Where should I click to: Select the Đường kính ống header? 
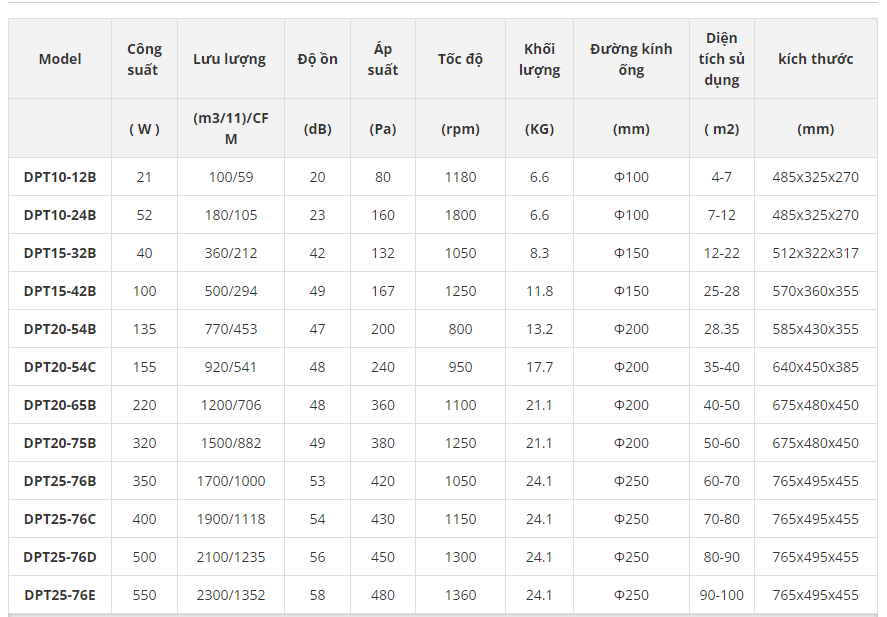(x=631, y=59)
